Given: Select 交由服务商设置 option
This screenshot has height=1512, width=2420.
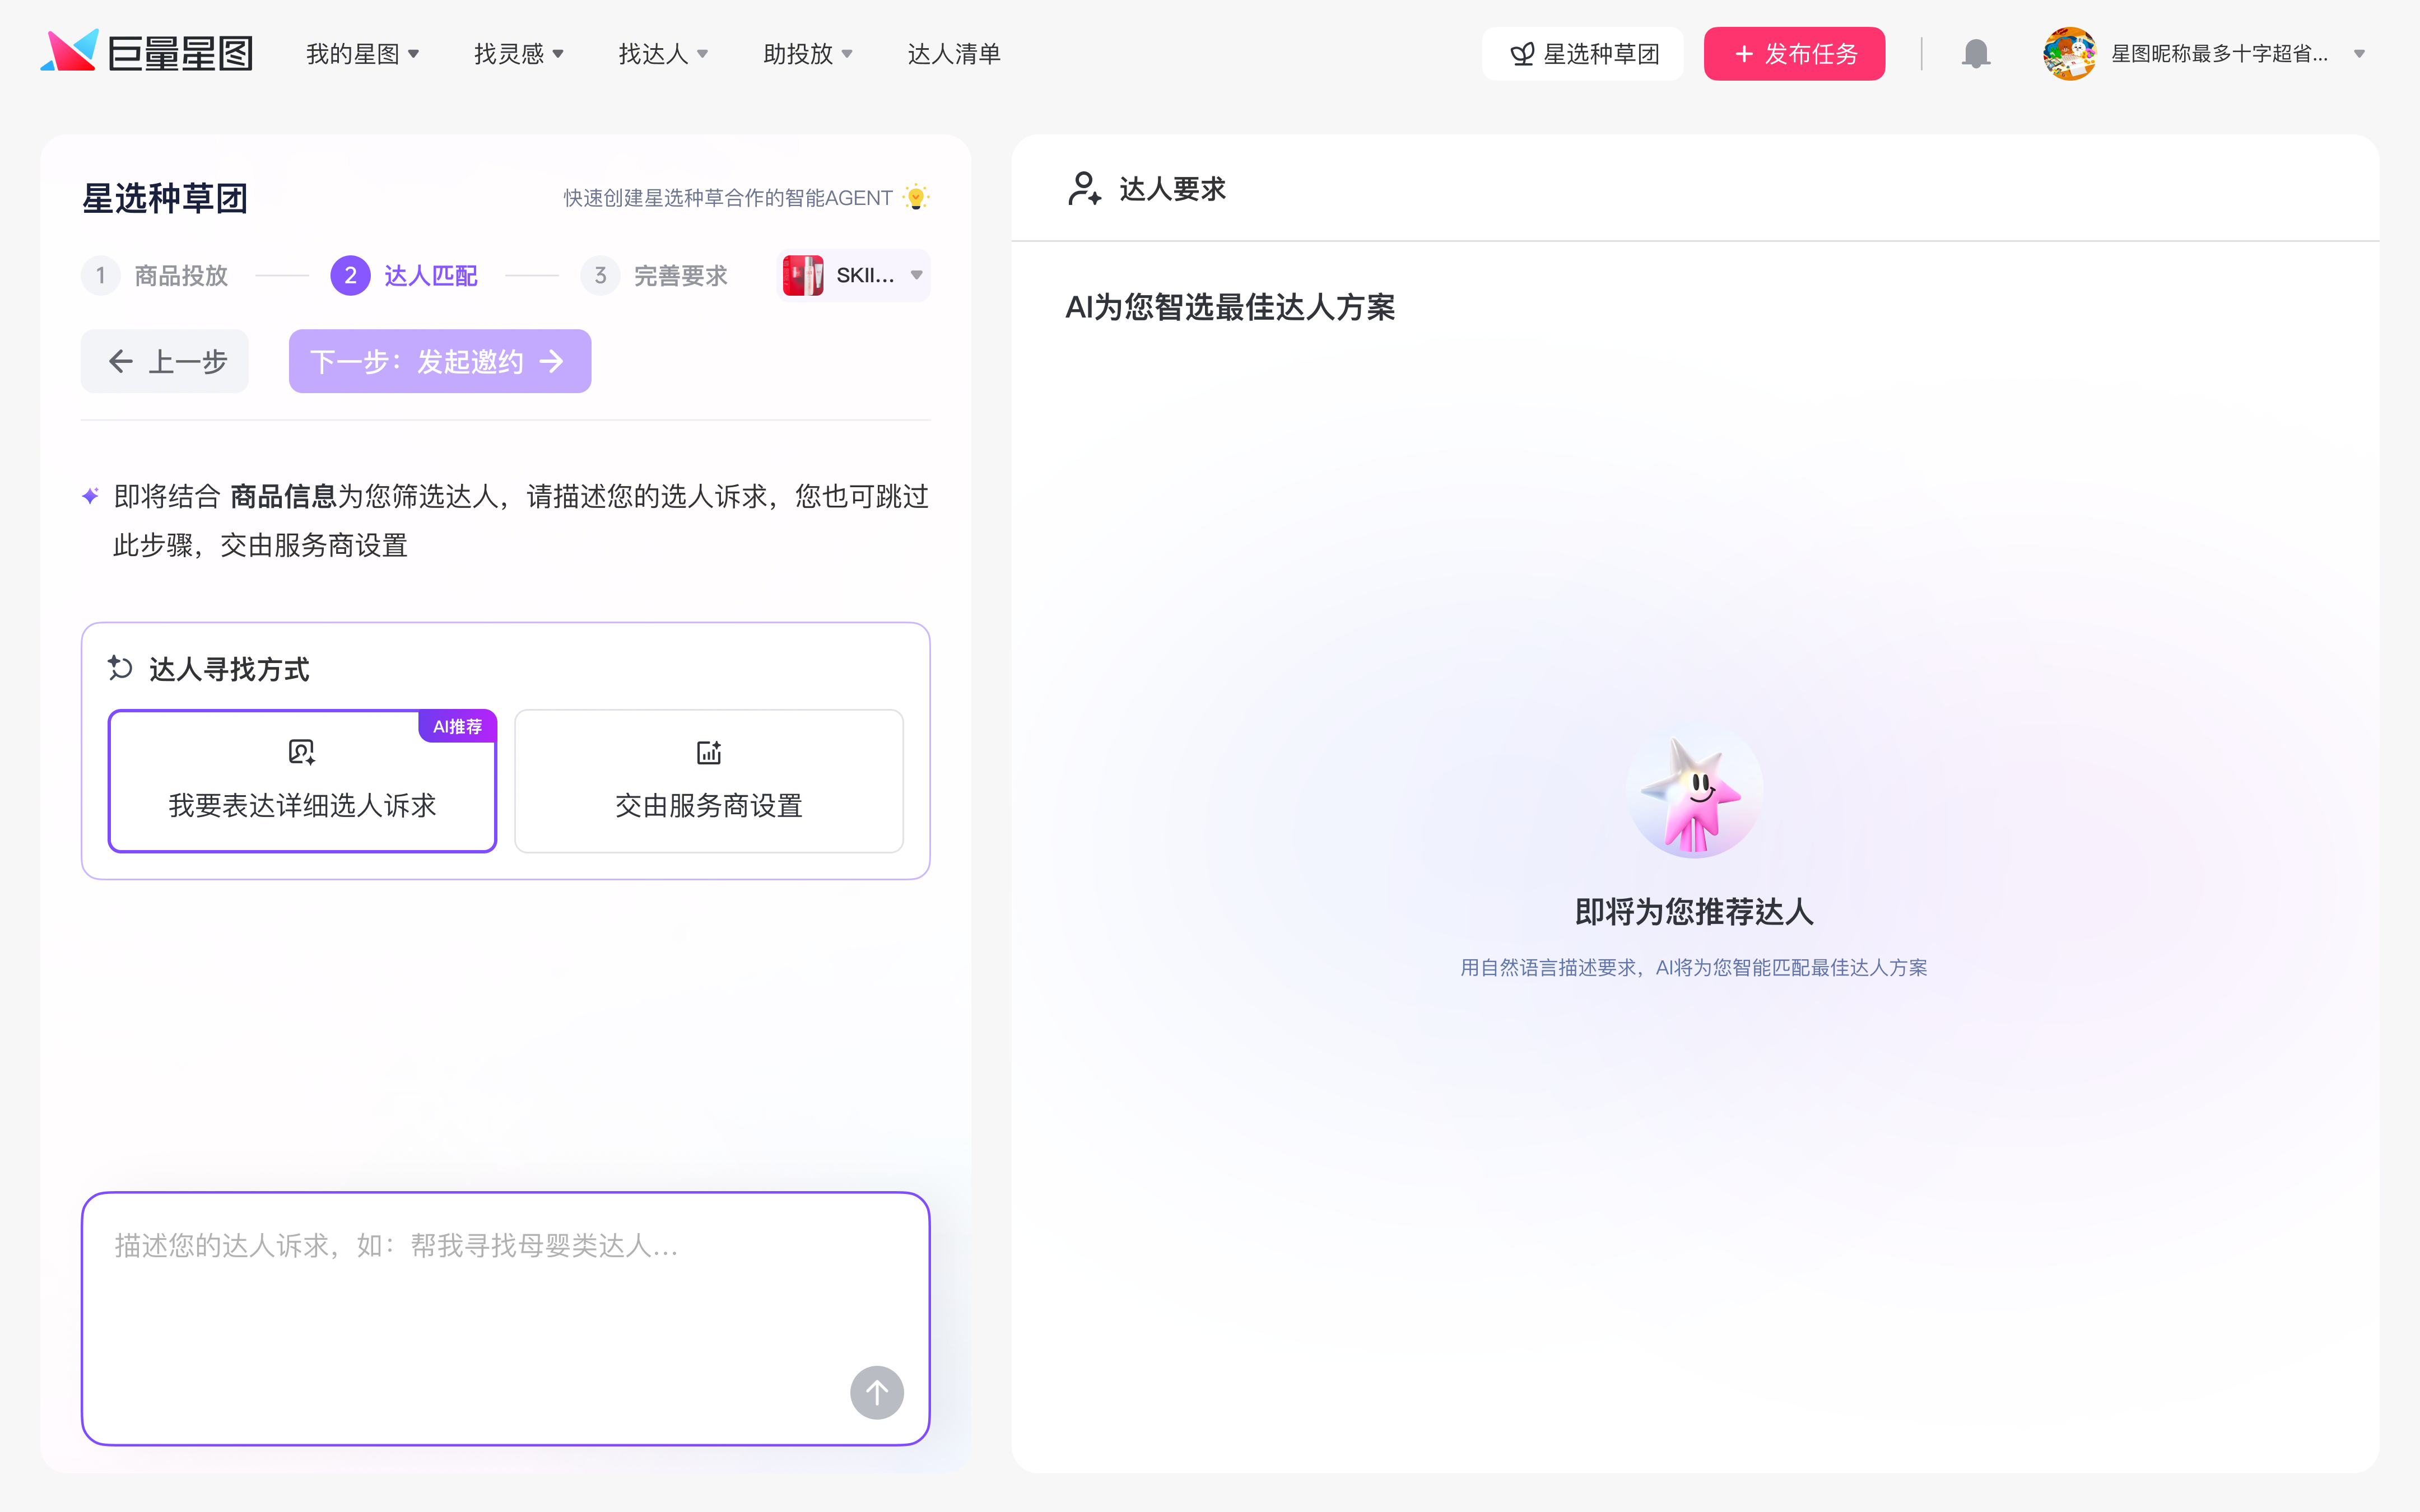Looking at the screenshot, I should 709,781.
